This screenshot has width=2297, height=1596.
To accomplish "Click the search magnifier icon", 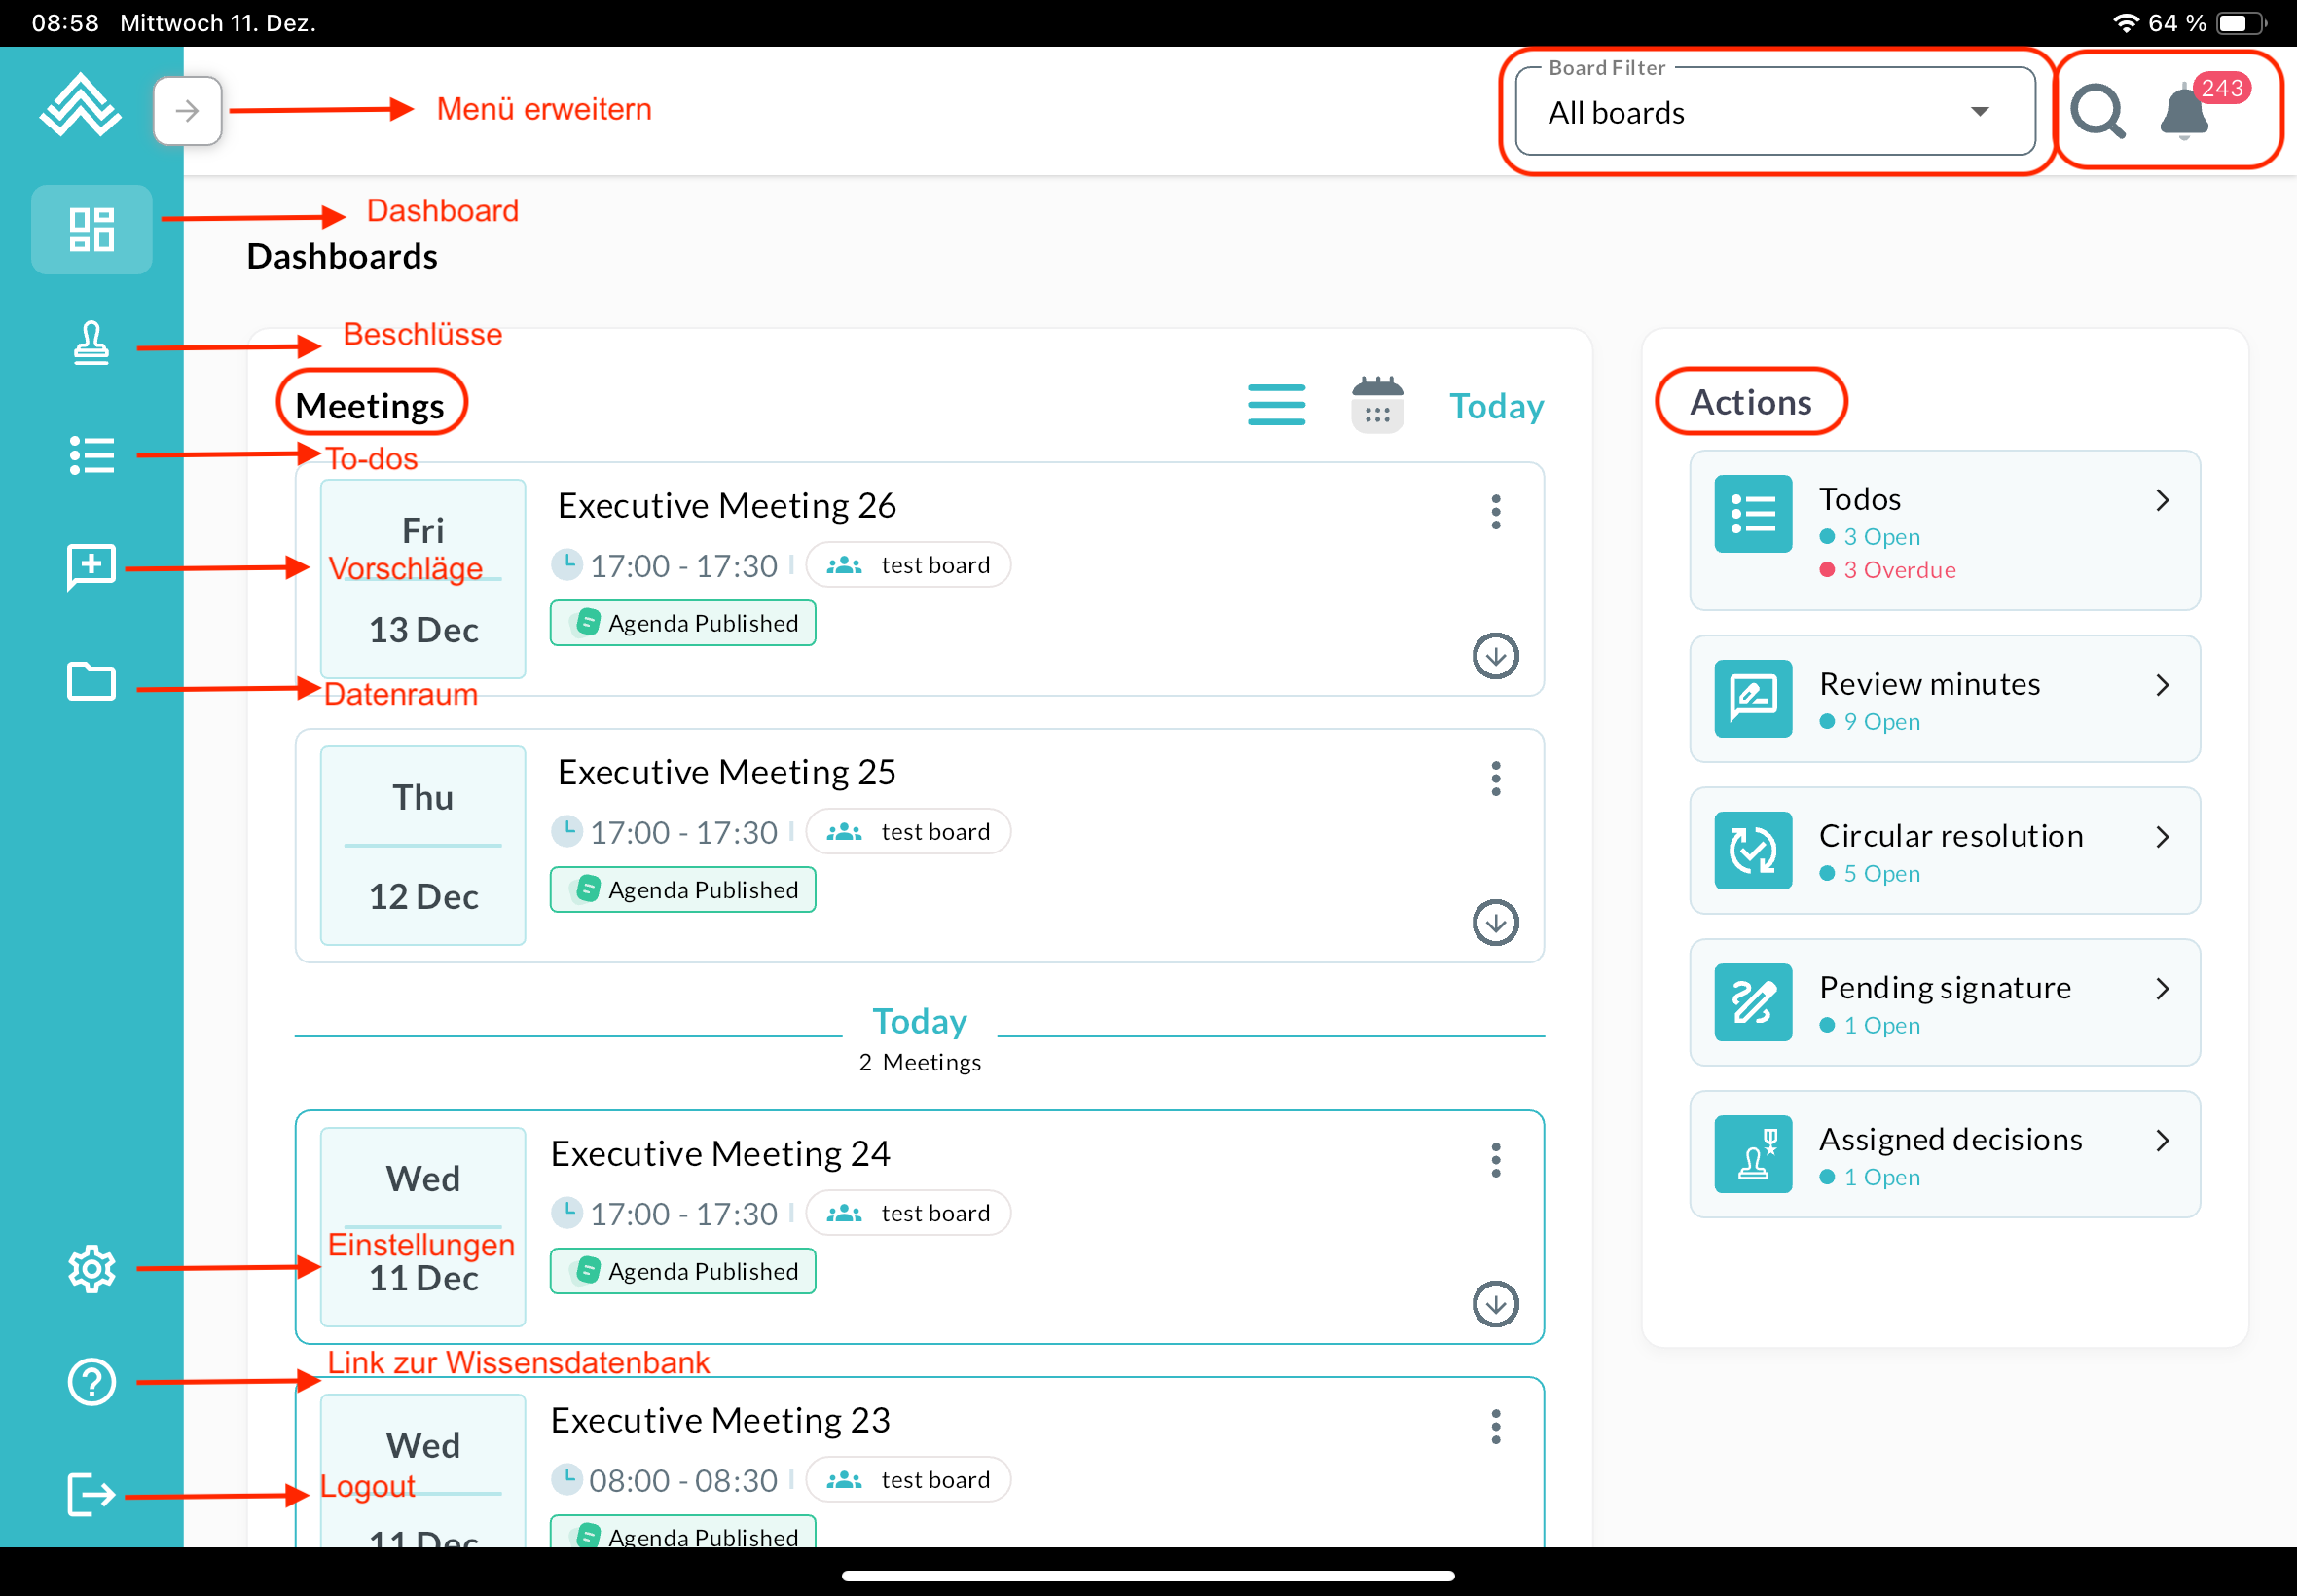I will click(x=2097, y=111).
